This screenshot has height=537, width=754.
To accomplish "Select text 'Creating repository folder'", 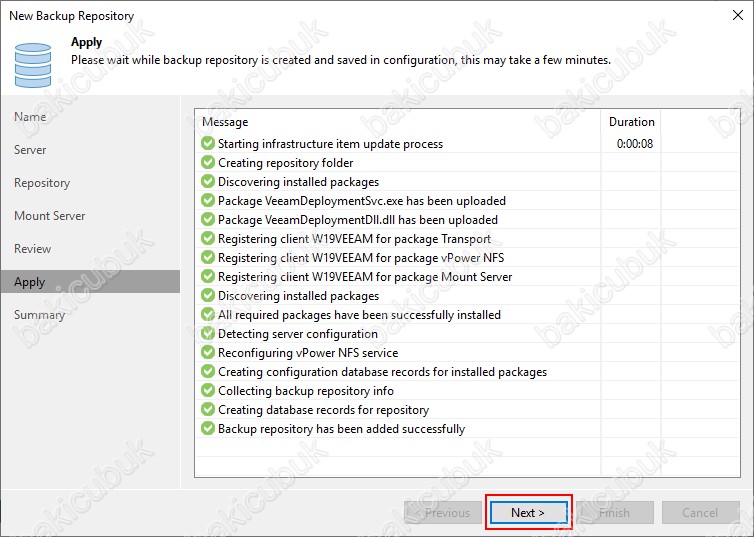I will [x=286, y=163].
